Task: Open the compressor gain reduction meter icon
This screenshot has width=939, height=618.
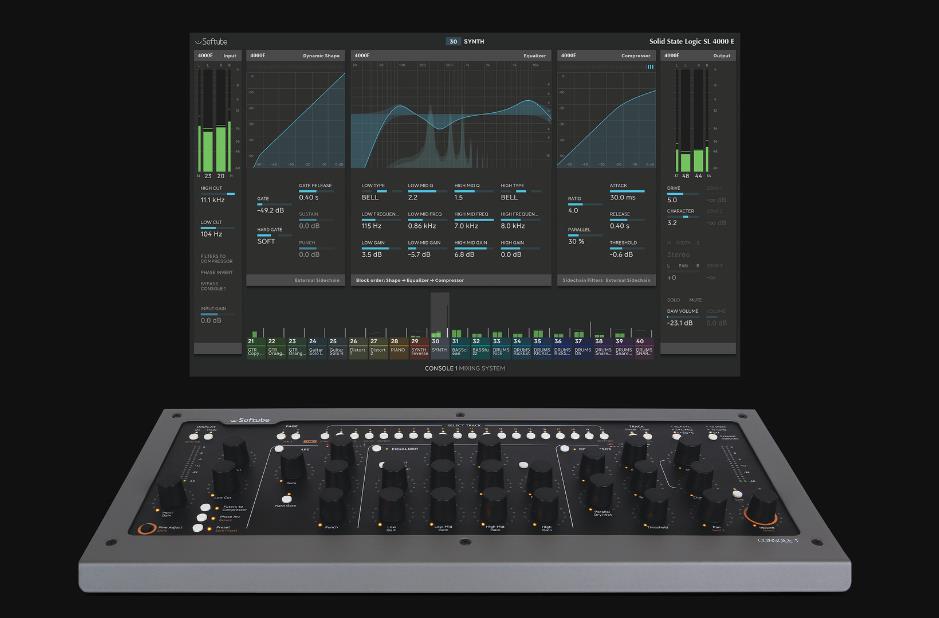Action: 650,67
